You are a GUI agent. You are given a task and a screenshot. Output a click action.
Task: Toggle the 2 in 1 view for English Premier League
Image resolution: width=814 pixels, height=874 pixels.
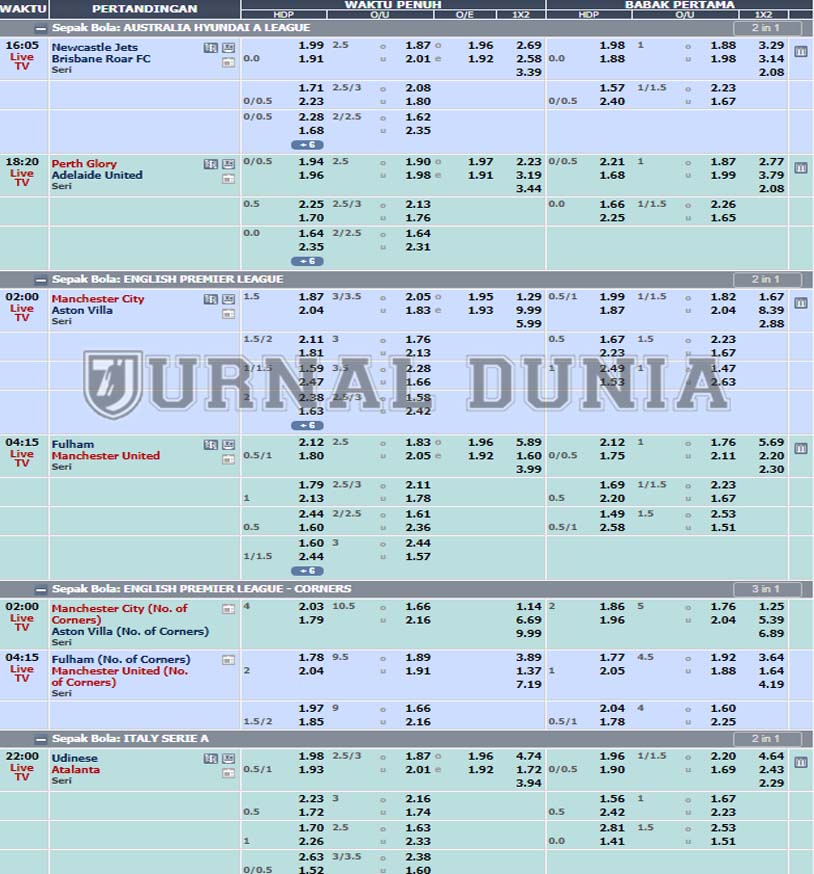(x=767, y=279)
